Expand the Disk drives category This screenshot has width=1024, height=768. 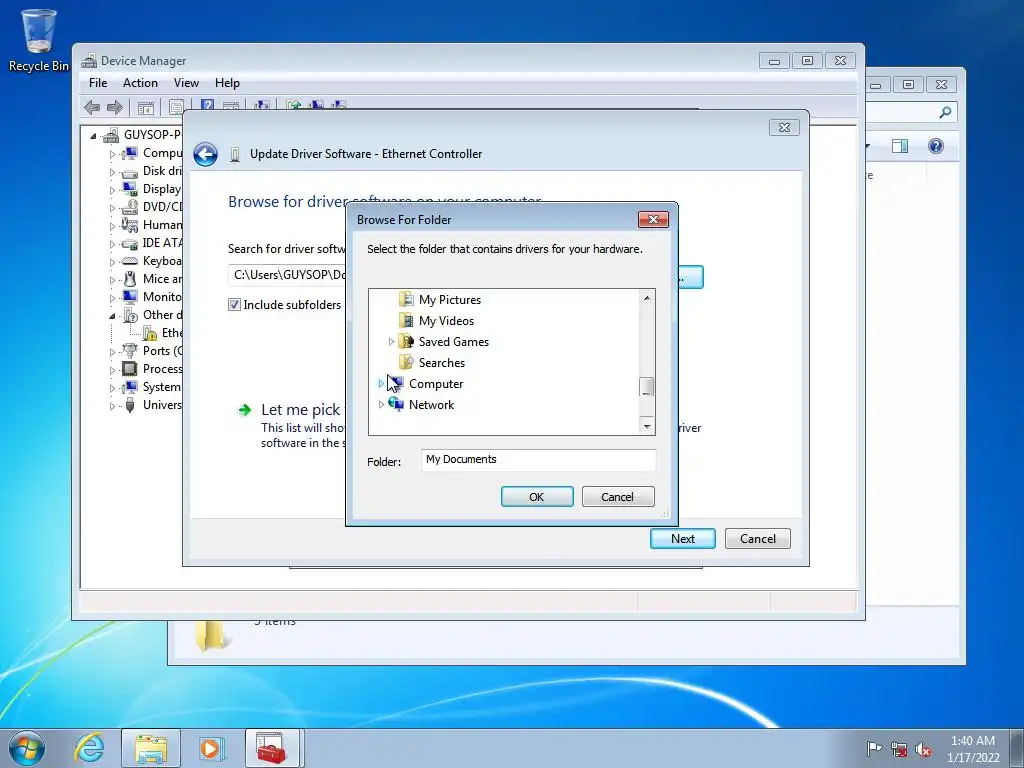112,172
